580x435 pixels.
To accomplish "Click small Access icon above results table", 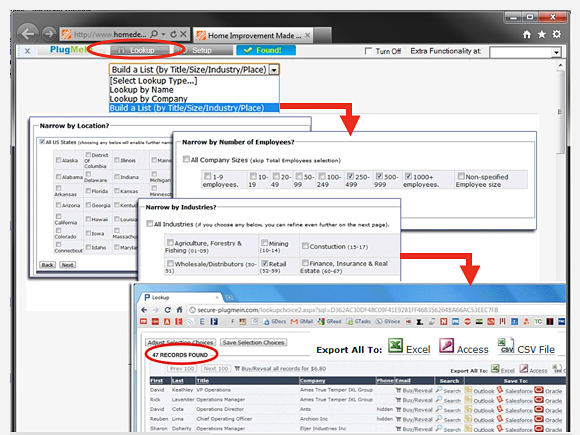I will pyautogui.click(x=523, y=368).
